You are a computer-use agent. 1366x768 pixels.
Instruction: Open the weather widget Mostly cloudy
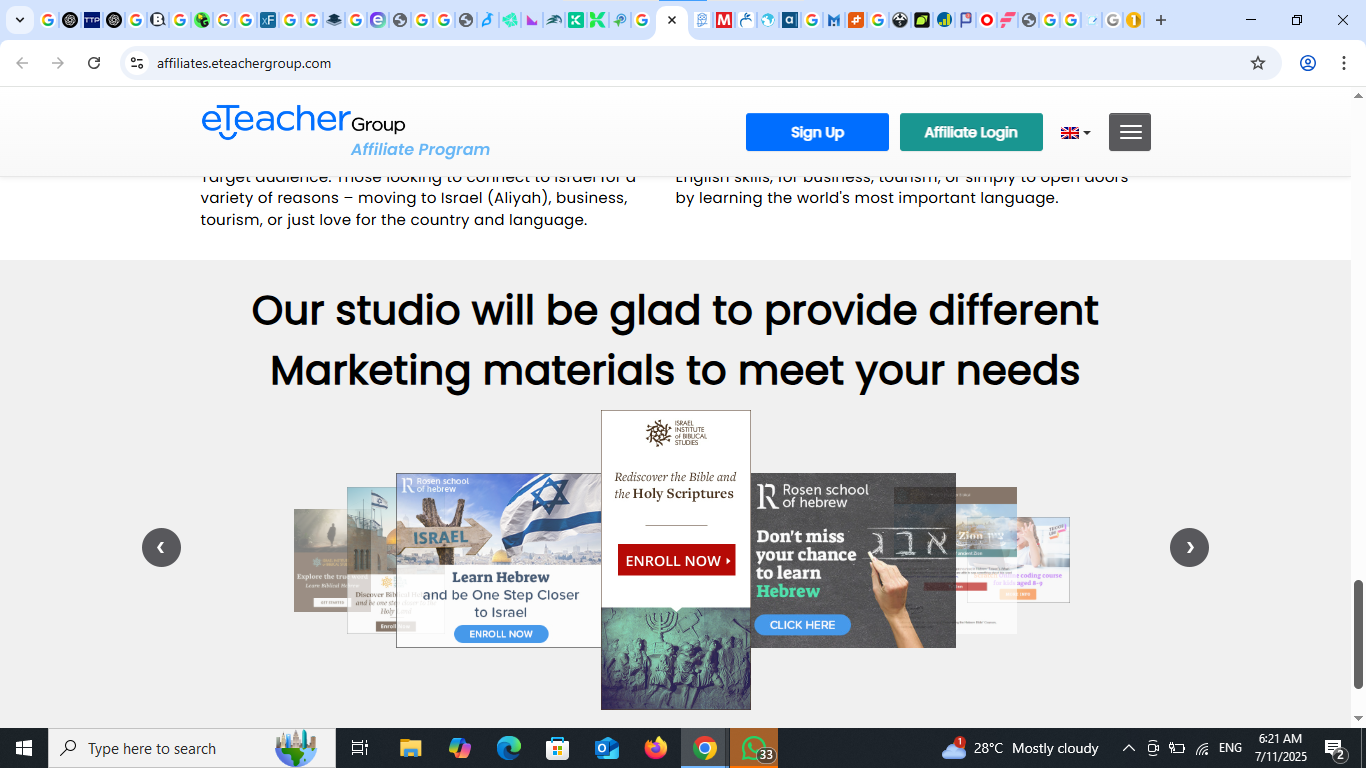pos(1020,748)
